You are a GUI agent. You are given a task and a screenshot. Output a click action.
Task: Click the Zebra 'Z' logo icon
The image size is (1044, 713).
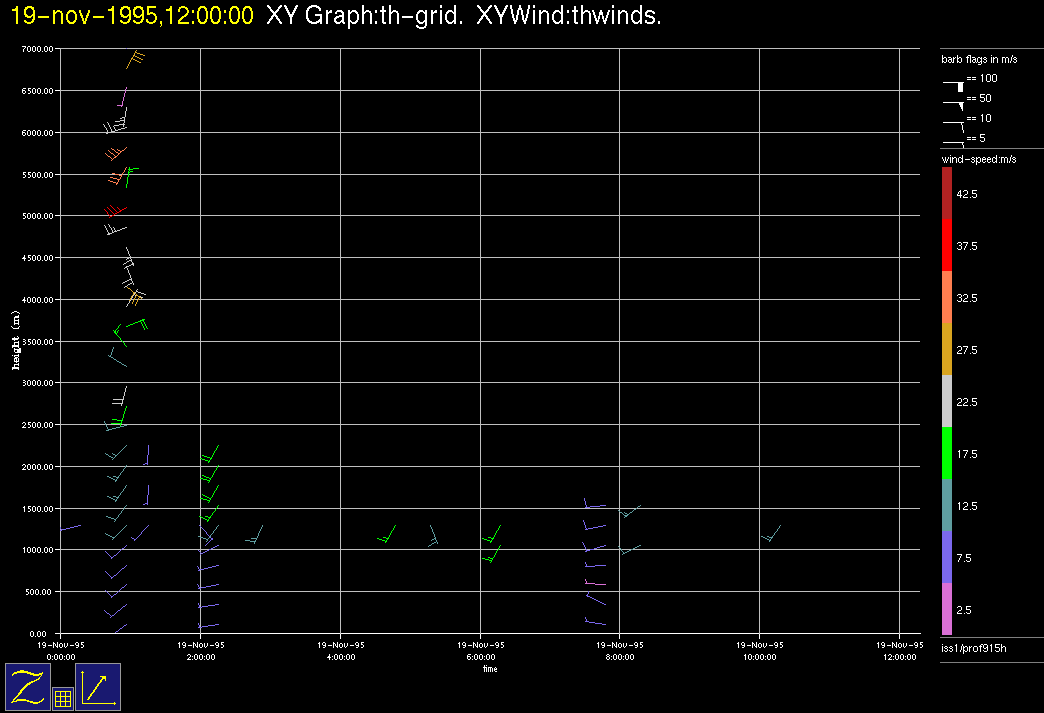coord(28,686)
